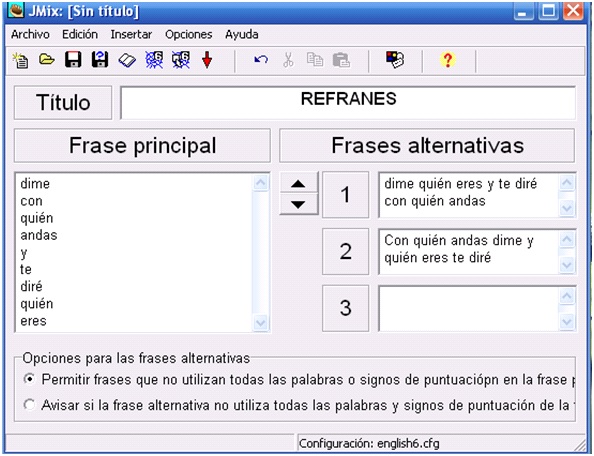Click down arrow stepper for alternative phrases
This screenshot has width=594, height=456.
(x=299, y=205)
